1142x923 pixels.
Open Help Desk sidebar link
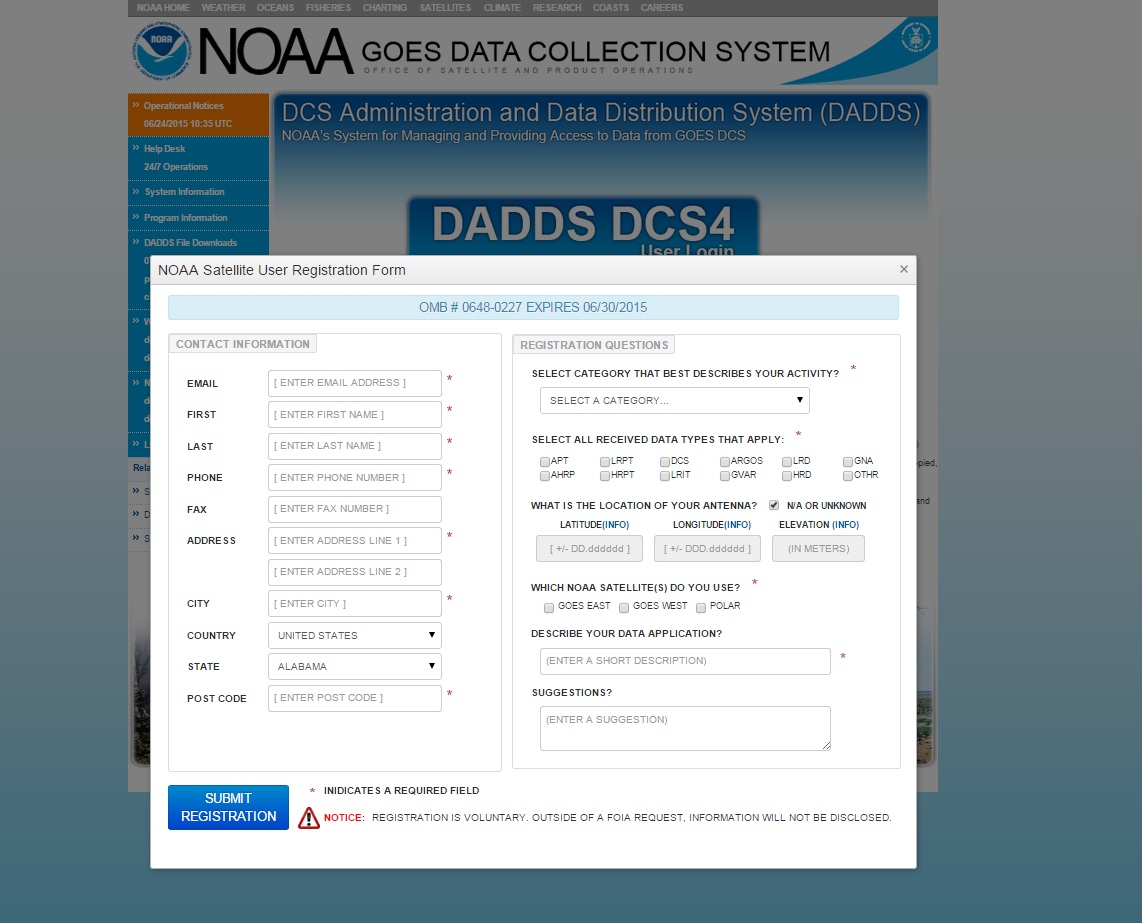coord(165,149)
